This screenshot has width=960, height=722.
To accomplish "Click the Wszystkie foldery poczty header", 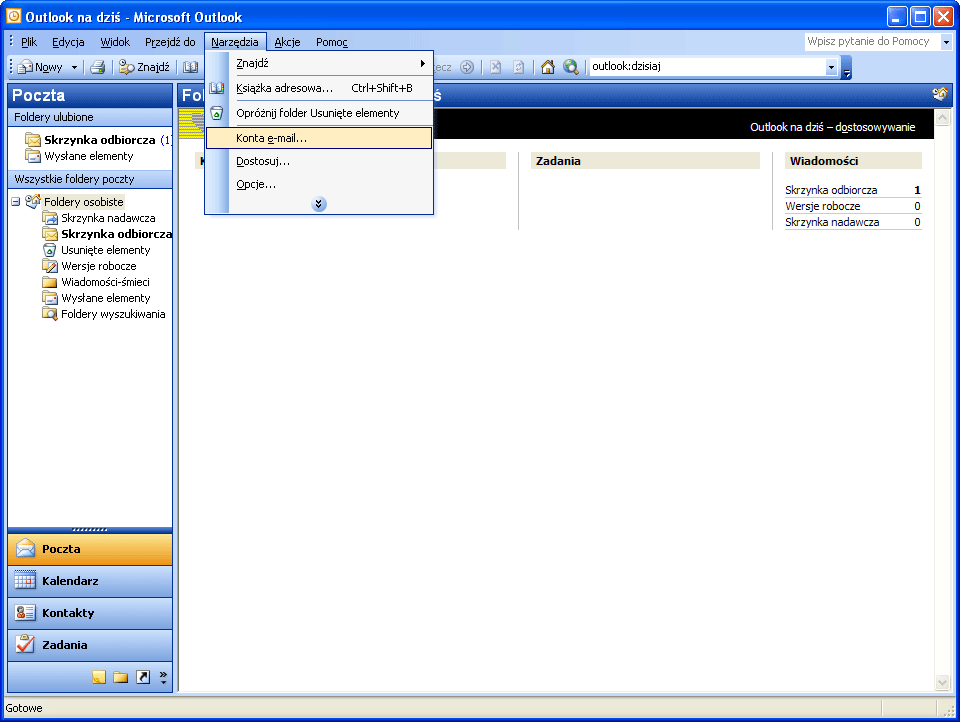I will pos(90,179).
